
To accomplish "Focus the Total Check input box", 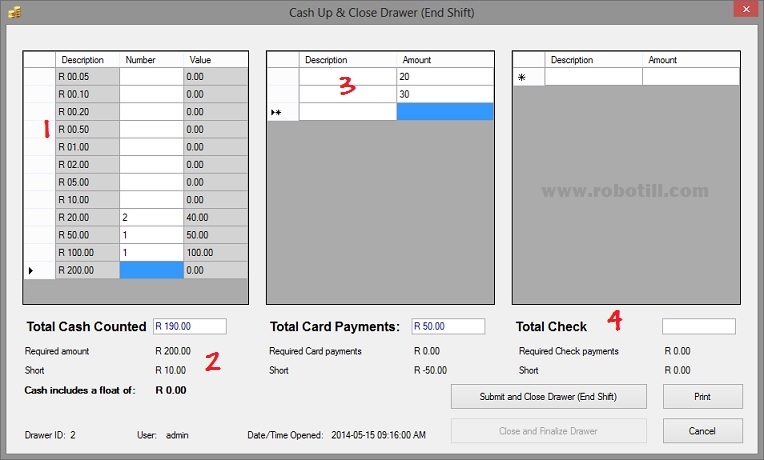I will [x=698, y=326].
